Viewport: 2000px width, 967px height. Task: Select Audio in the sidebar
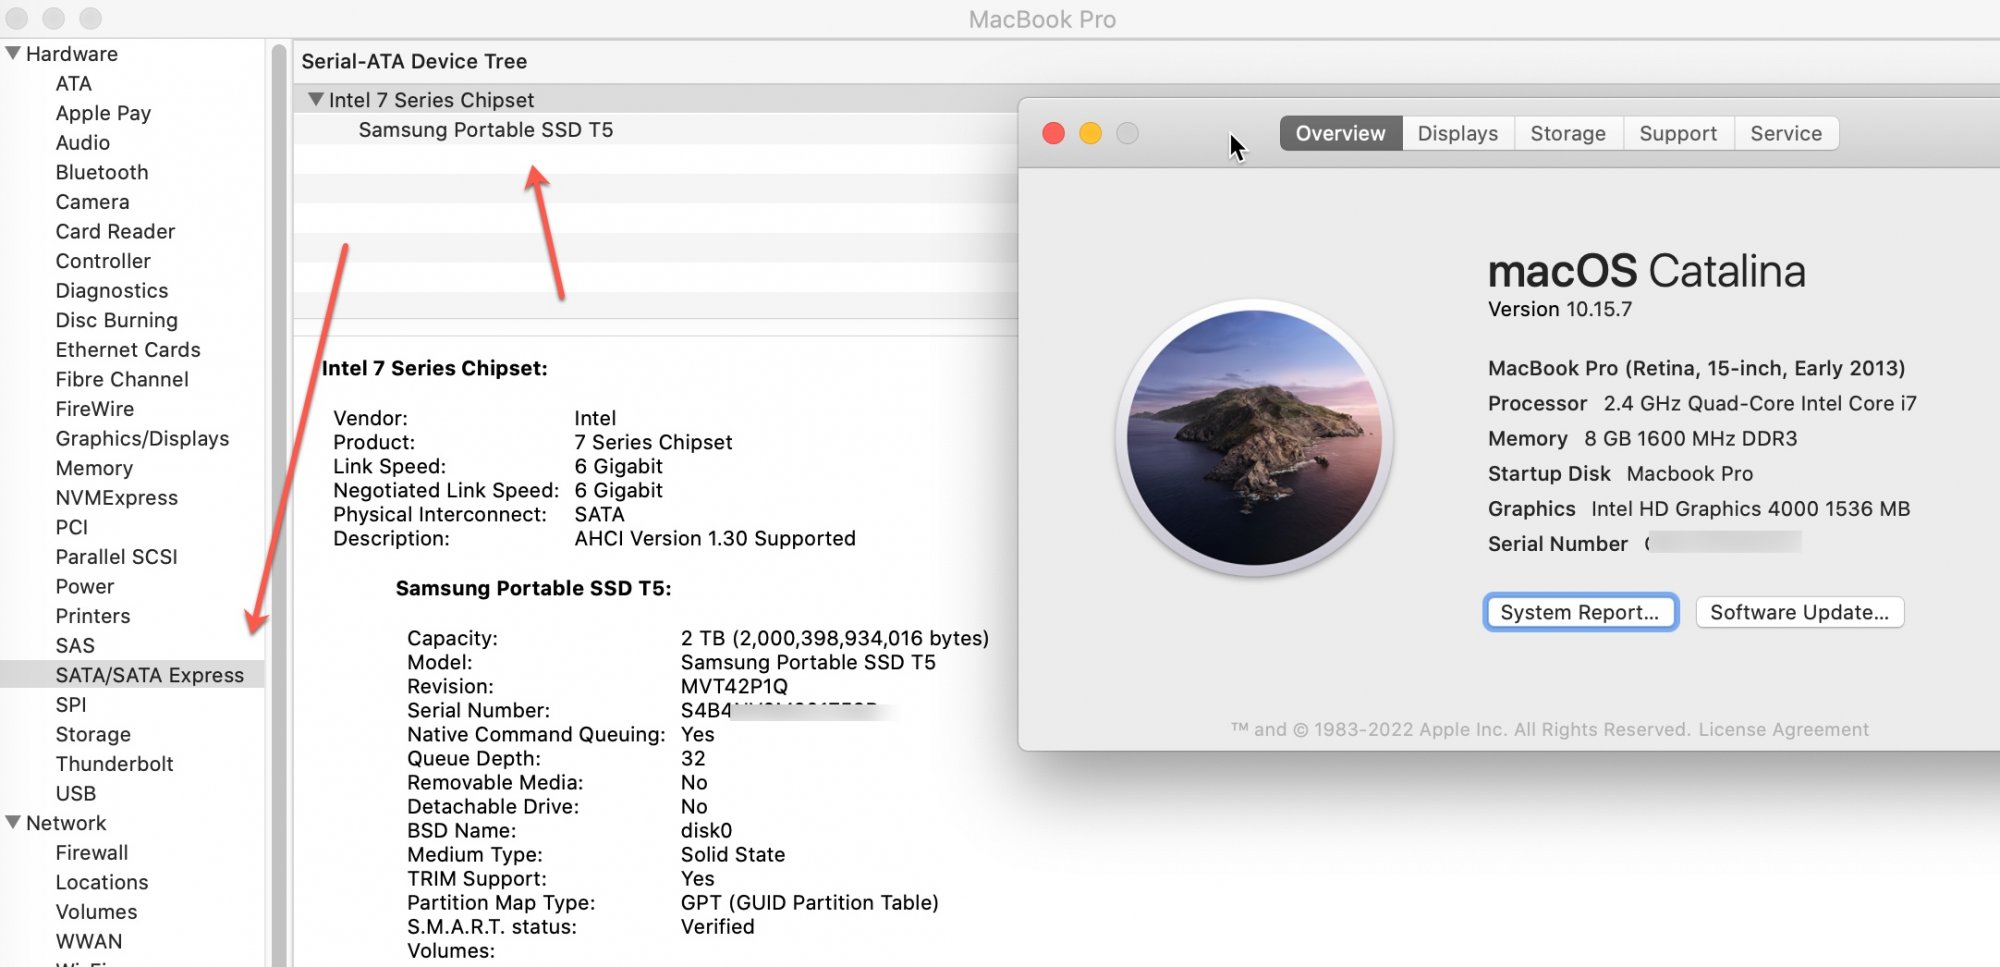click(x=83, y=142)
